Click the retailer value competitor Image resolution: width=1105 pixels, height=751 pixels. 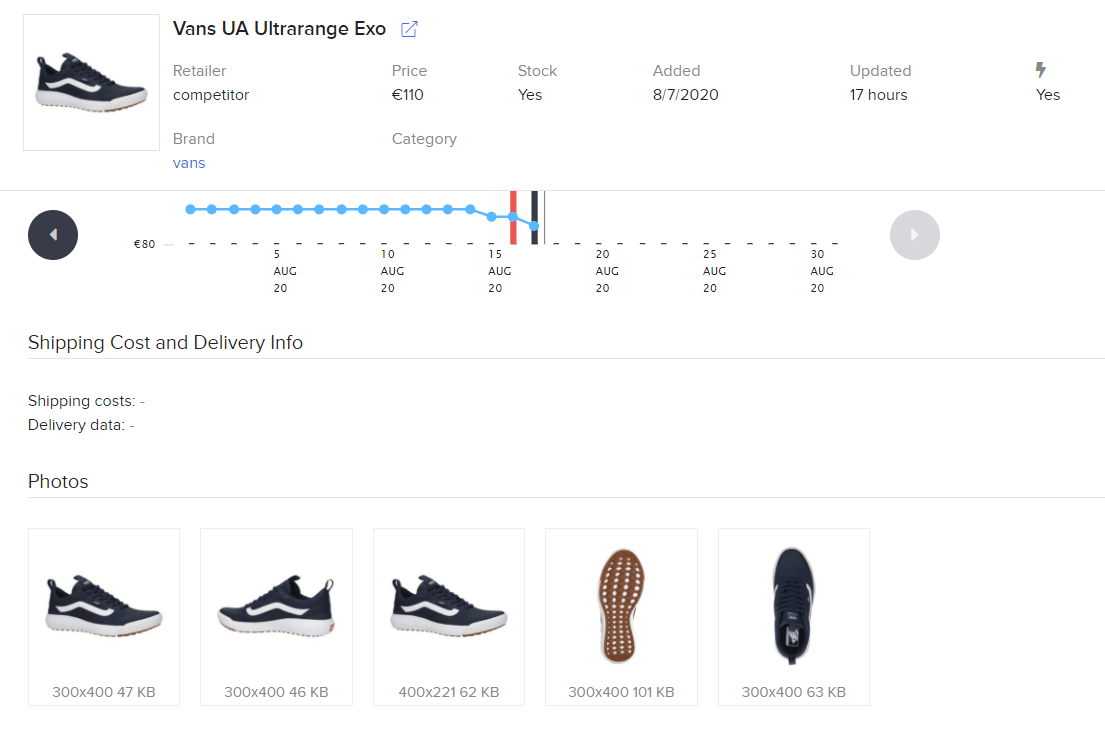click(x=211, y=94)
